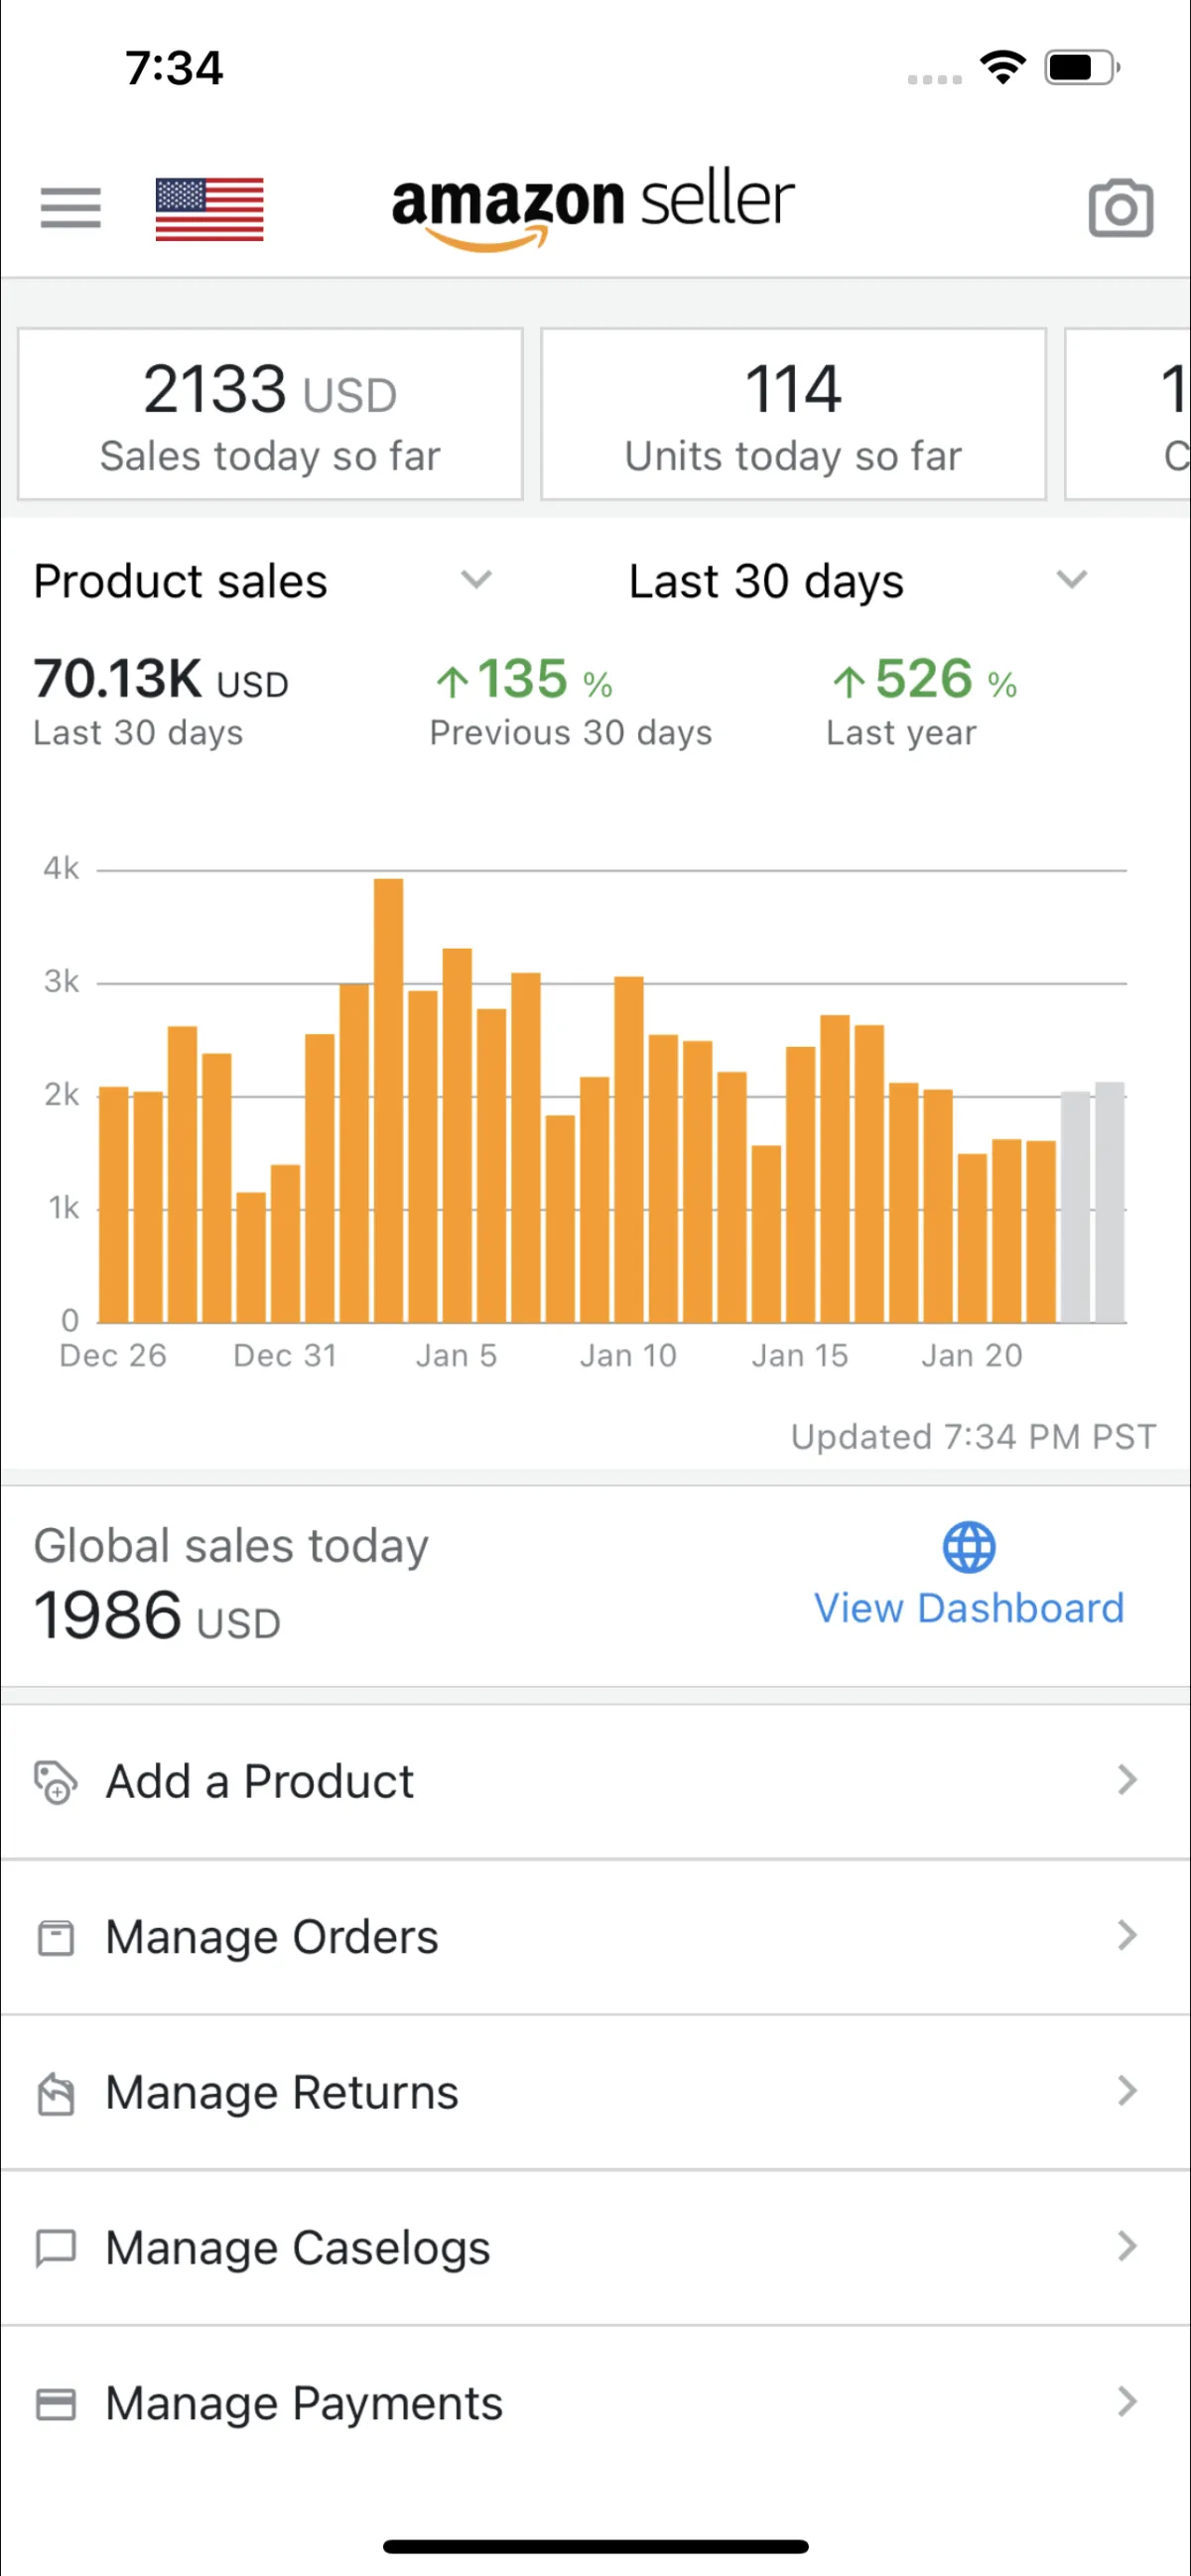
Task: Tap the Add a Product tag icon
Action: click(56, 1782)
